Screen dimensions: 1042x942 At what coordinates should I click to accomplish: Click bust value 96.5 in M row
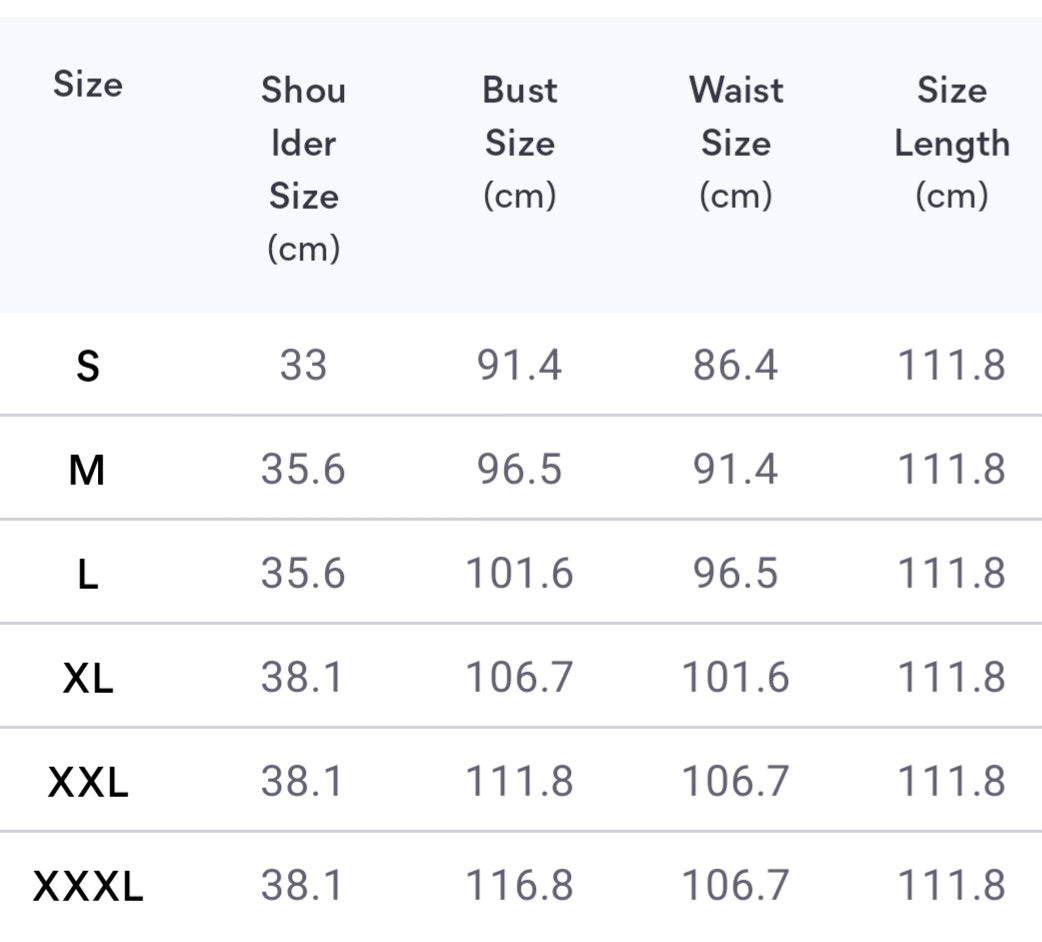pyautogui.click(x=519, y=470)
